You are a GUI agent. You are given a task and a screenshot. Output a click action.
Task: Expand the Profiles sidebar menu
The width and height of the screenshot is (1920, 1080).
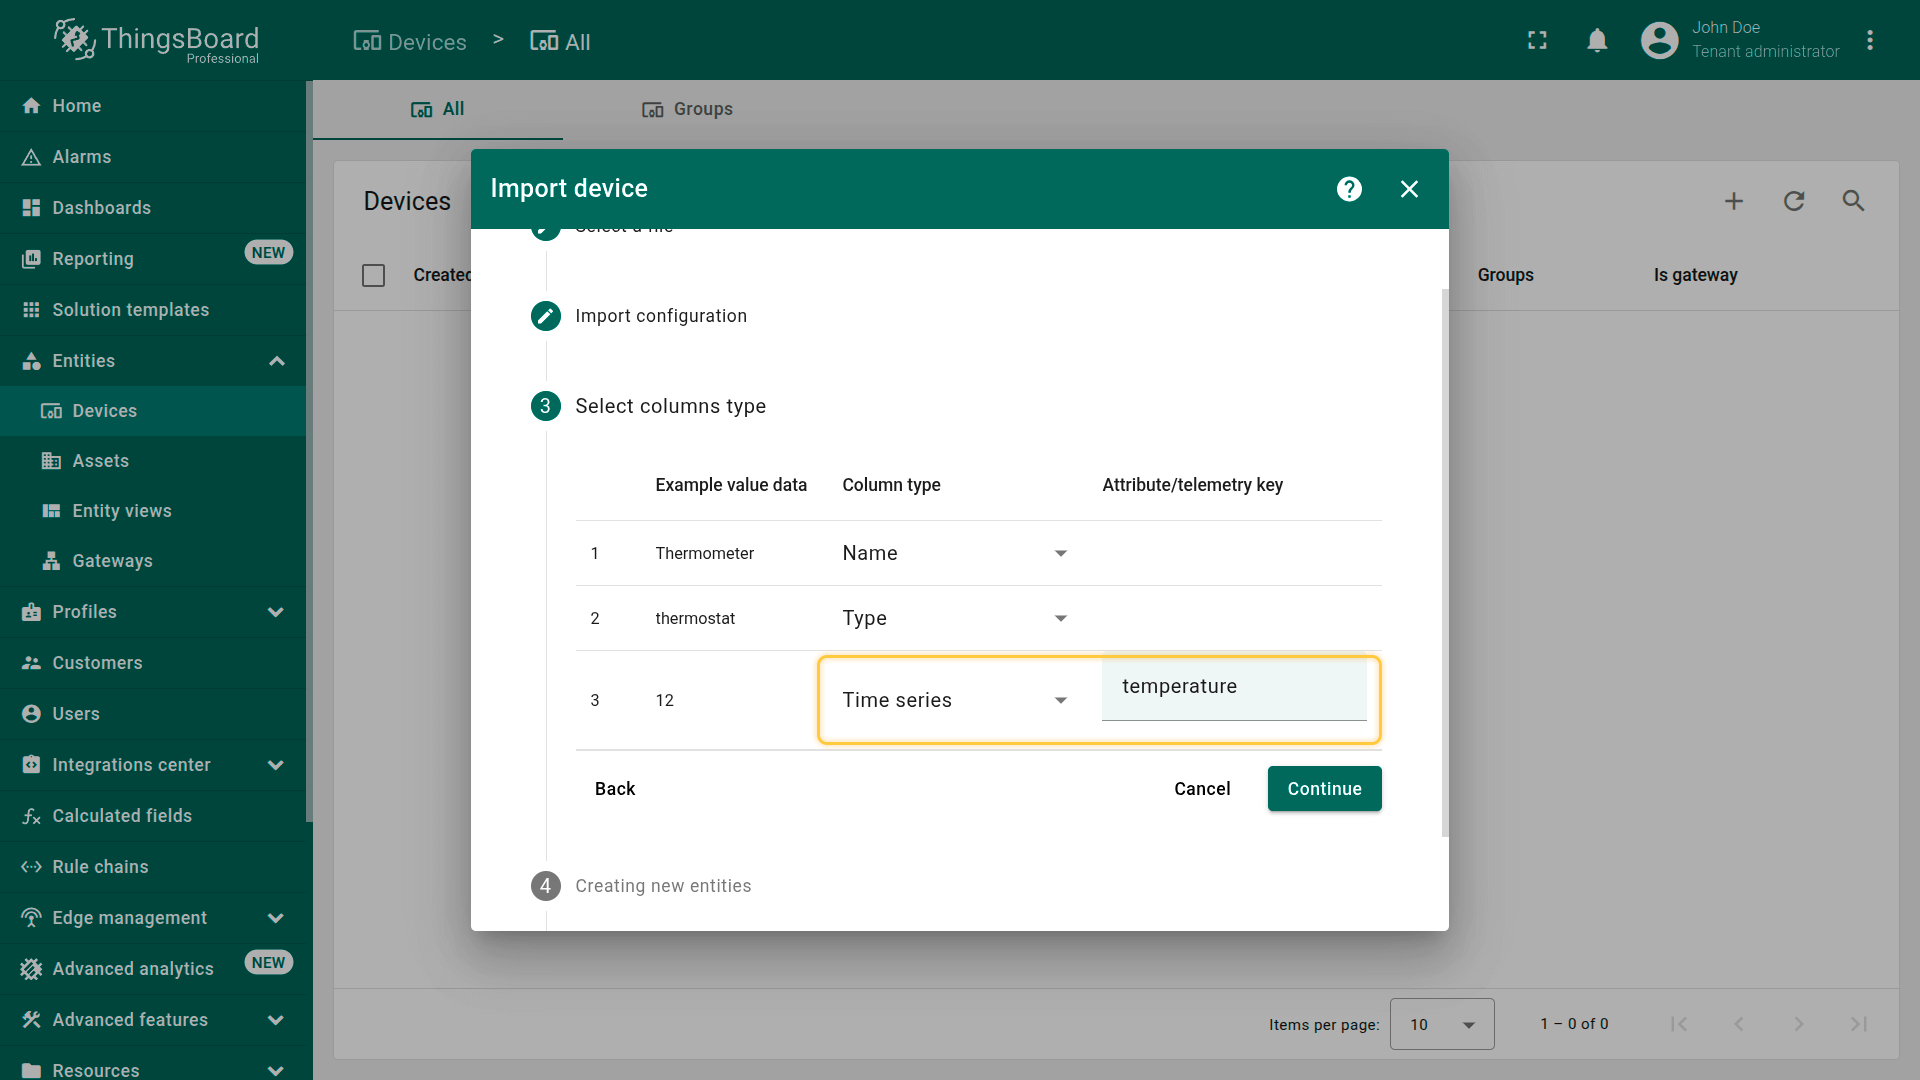(x=276, y=612)
